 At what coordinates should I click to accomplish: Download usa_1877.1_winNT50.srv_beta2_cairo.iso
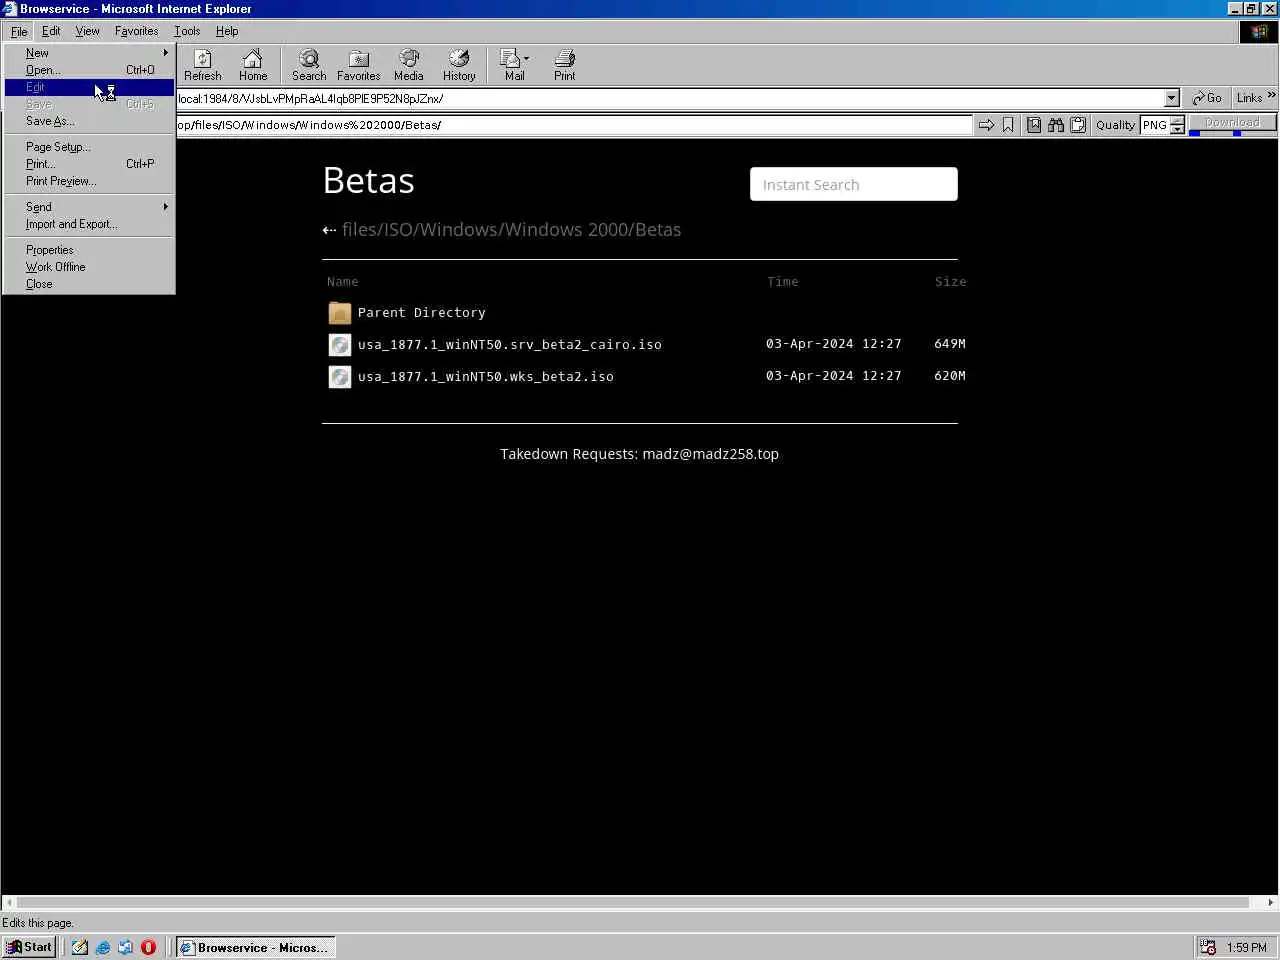point(510,345)
